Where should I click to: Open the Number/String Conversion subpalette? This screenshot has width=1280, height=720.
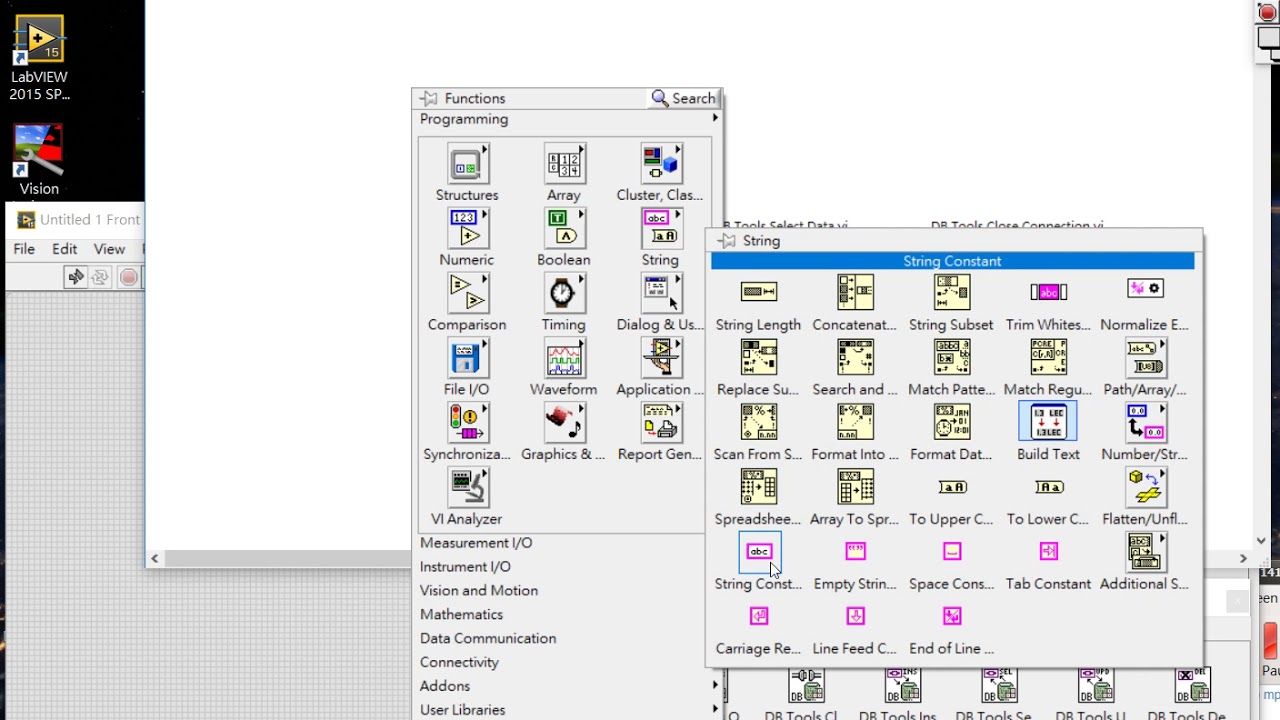(x=1145, y=422)
